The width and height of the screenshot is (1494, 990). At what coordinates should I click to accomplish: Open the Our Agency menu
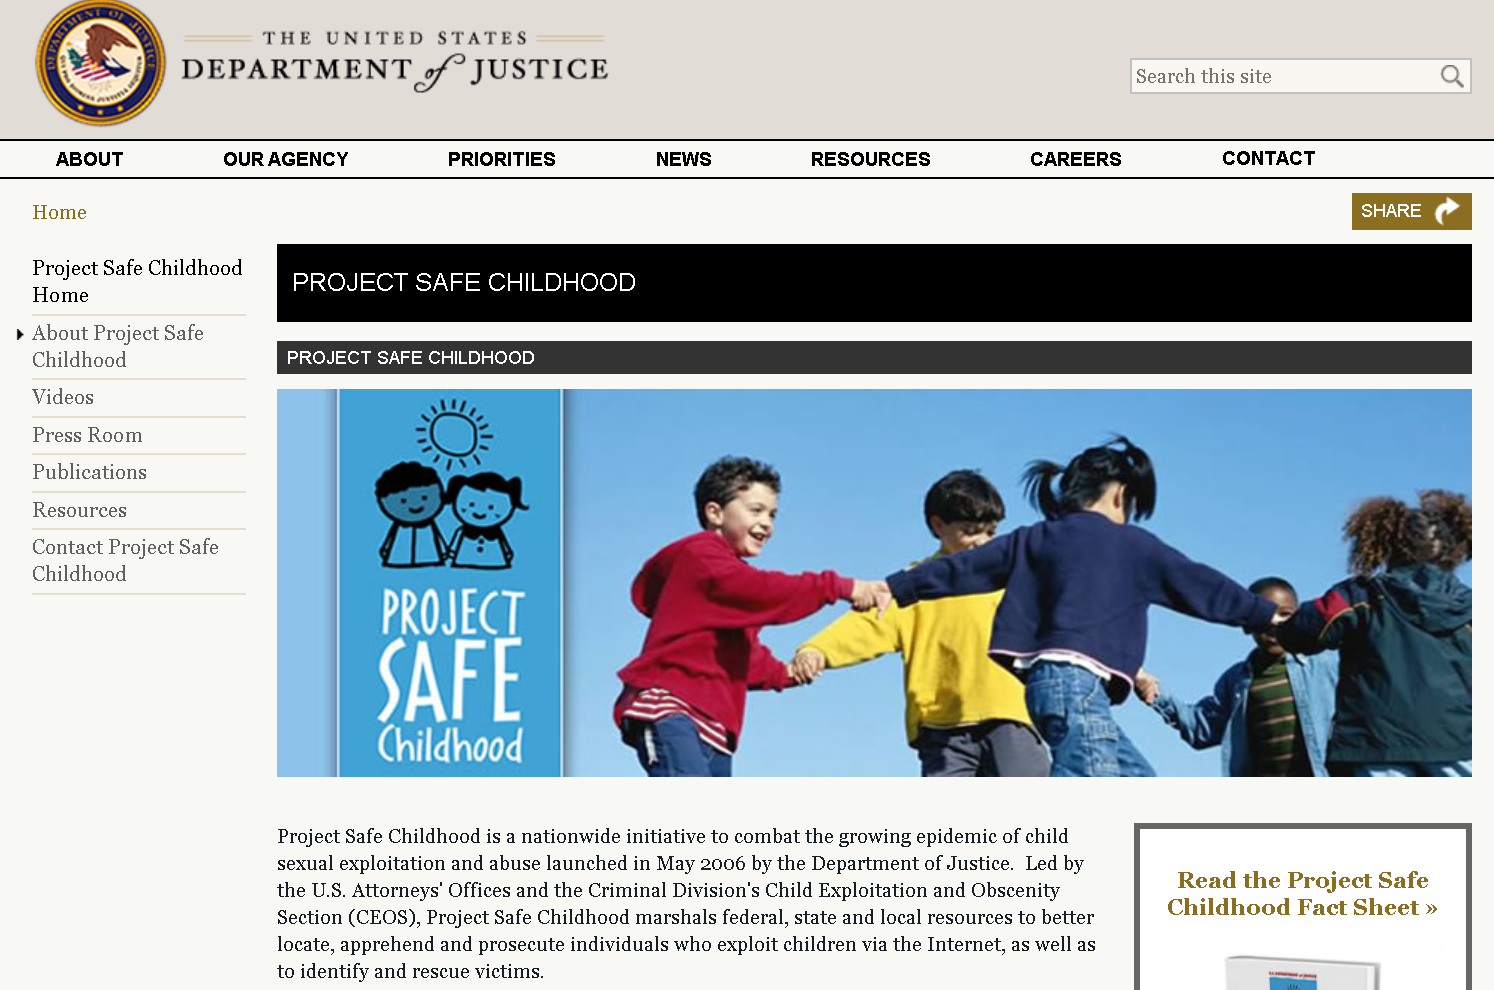click(285, 159)
